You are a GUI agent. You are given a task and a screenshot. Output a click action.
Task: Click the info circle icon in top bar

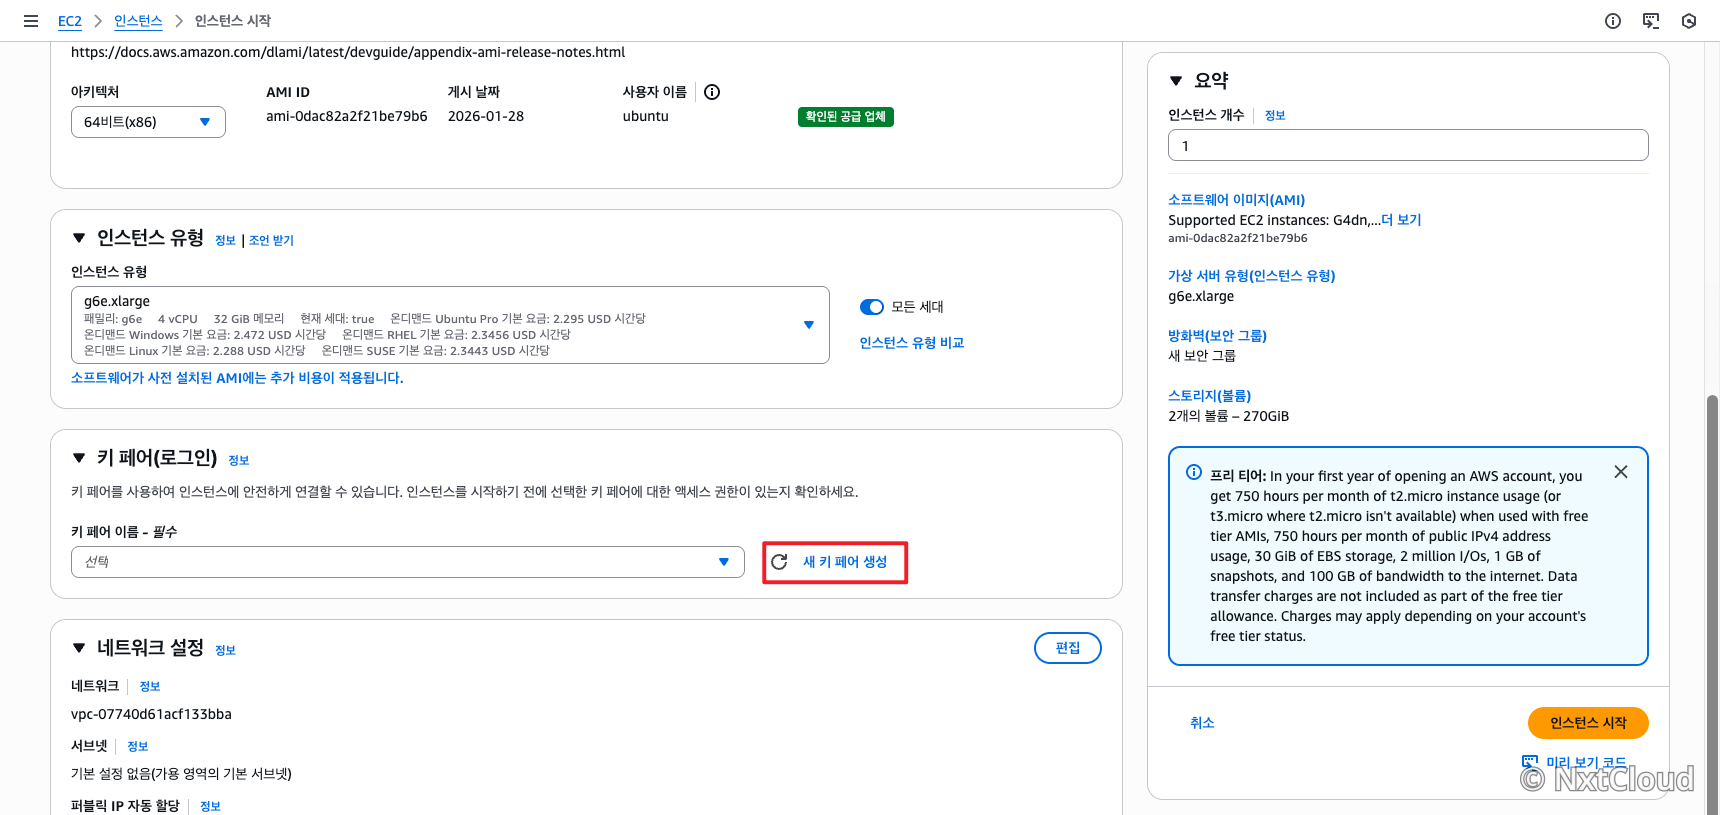click(1613, 21)
